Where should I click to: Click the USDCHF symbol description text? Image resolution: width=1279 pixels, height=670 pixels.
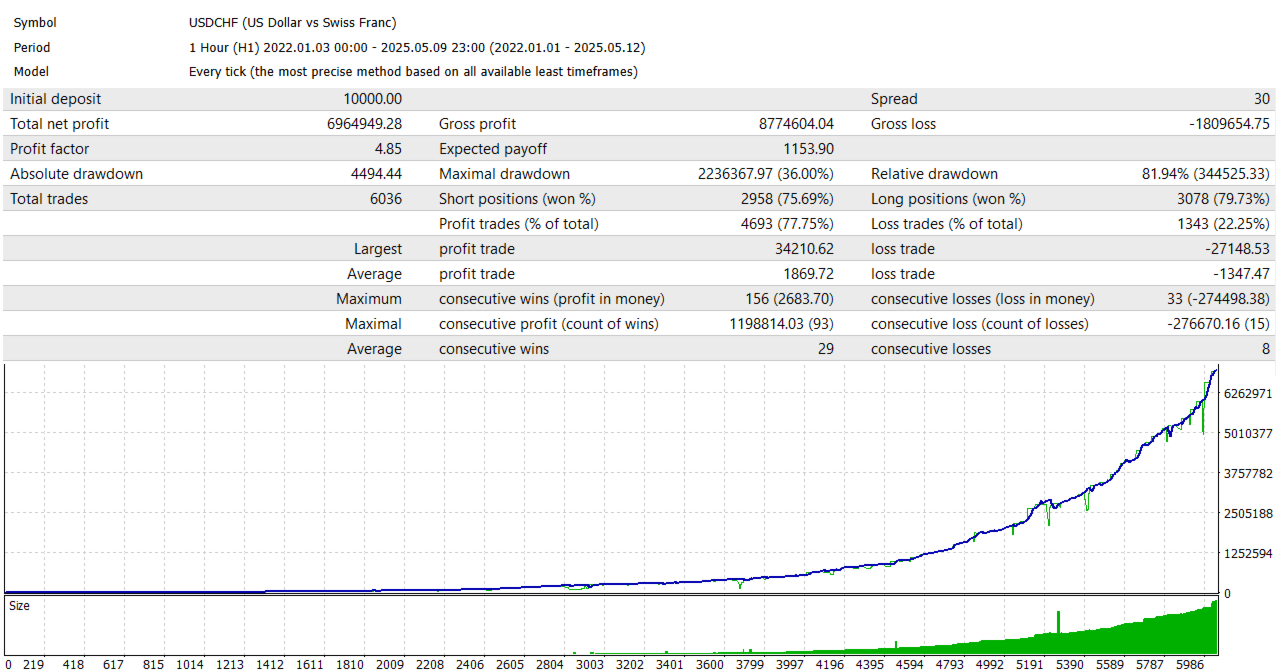pyautogui.click(x=292, y=22)
